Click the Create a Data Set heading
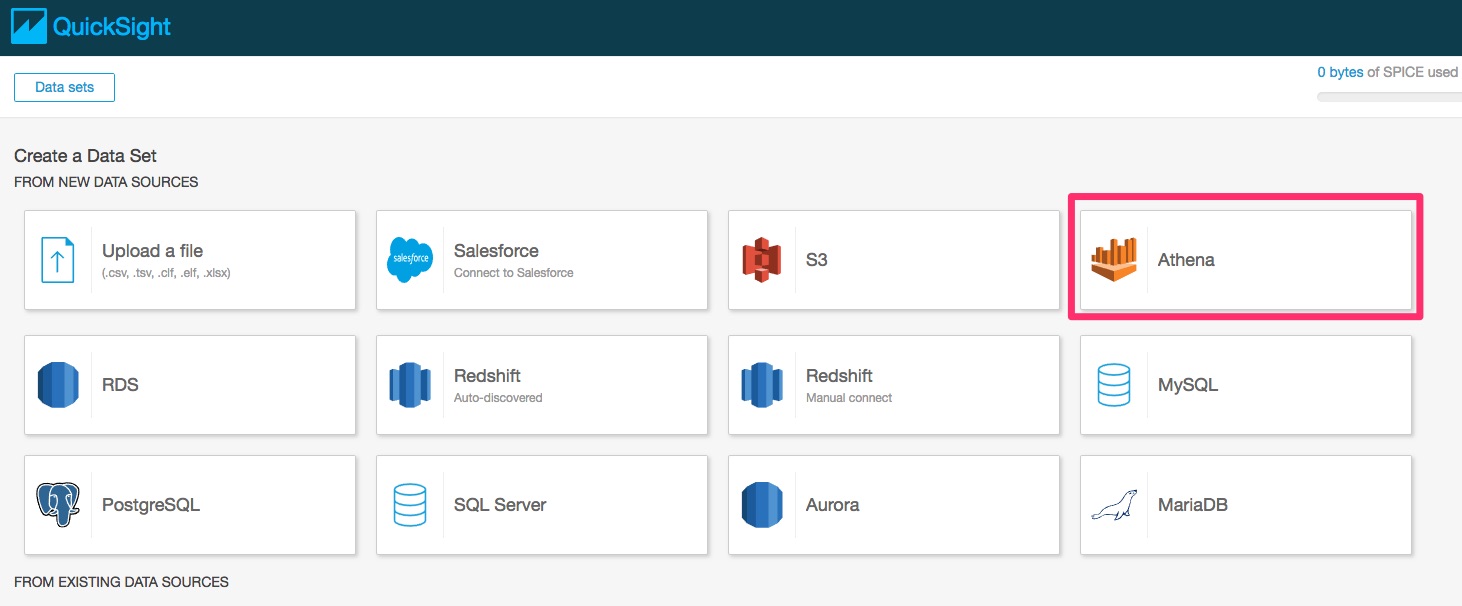 [85, 156]
